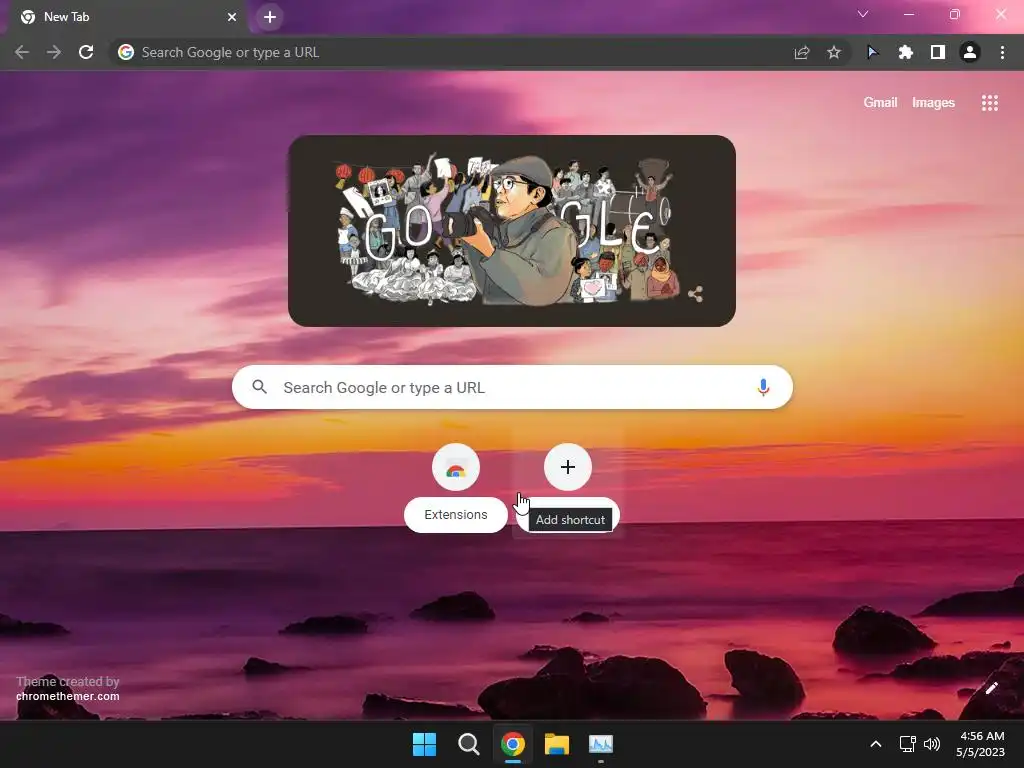This screenshot has width=1024, height=768.
Task: Share the Google Doodle
Action: point(696,295)
